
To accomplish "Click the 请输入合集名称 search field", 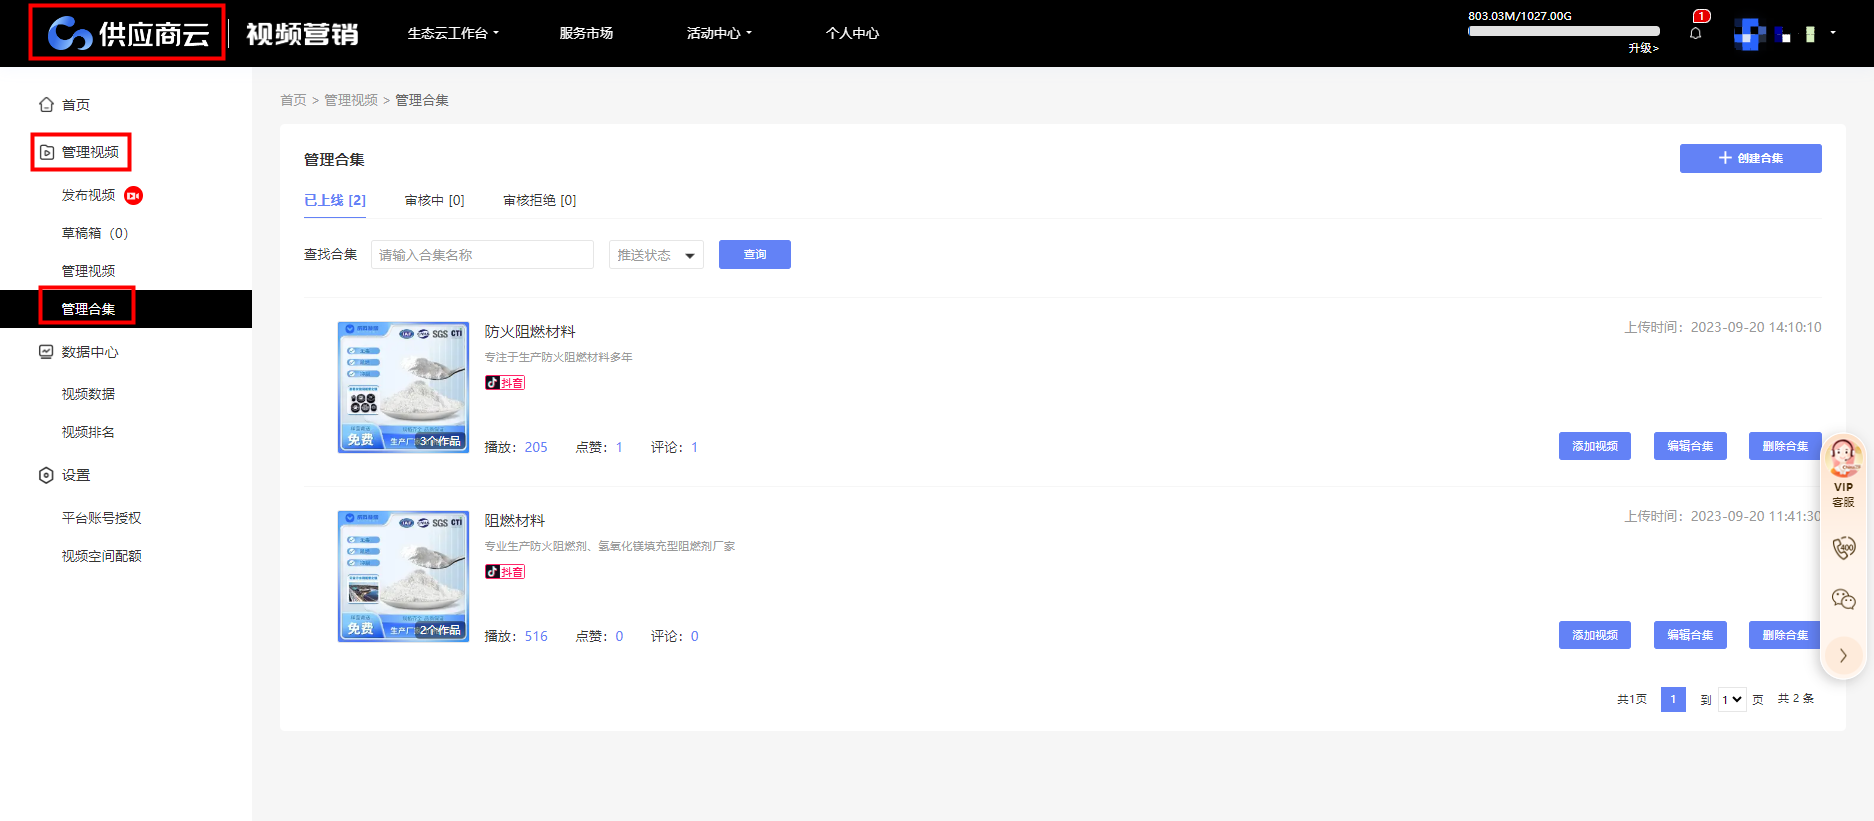I will (x=482, y=255).
